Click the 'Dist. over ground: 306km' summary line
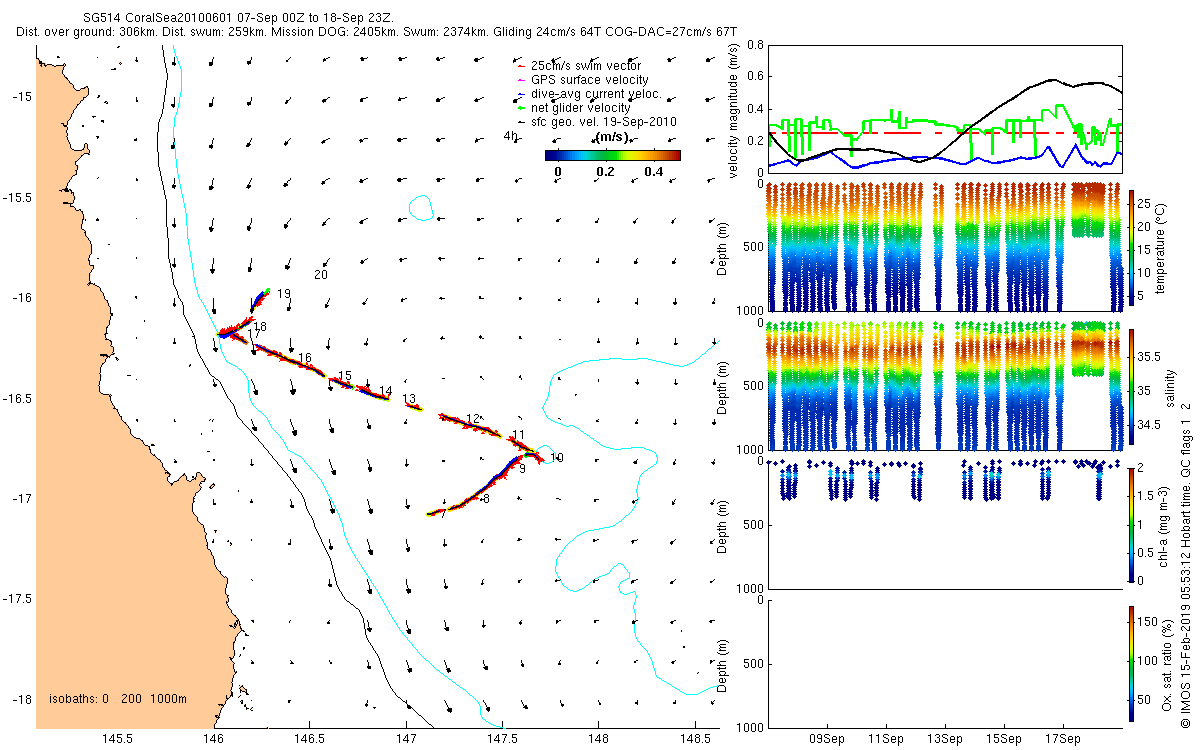The height and width of the screenshot is (750, 1200). pyautogui.click(x=376, y=33)
